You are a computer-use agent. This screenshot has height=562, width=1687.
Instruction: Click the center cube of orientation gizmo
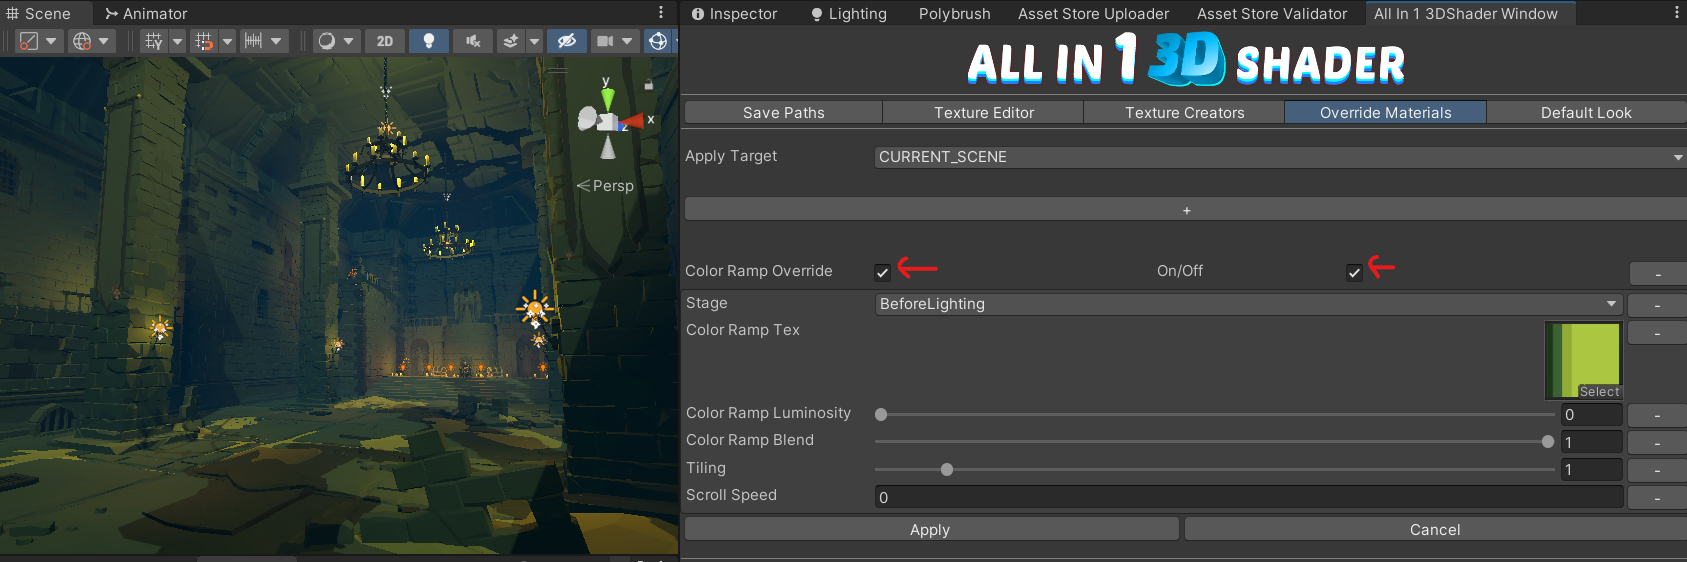[x=607, y=122]
